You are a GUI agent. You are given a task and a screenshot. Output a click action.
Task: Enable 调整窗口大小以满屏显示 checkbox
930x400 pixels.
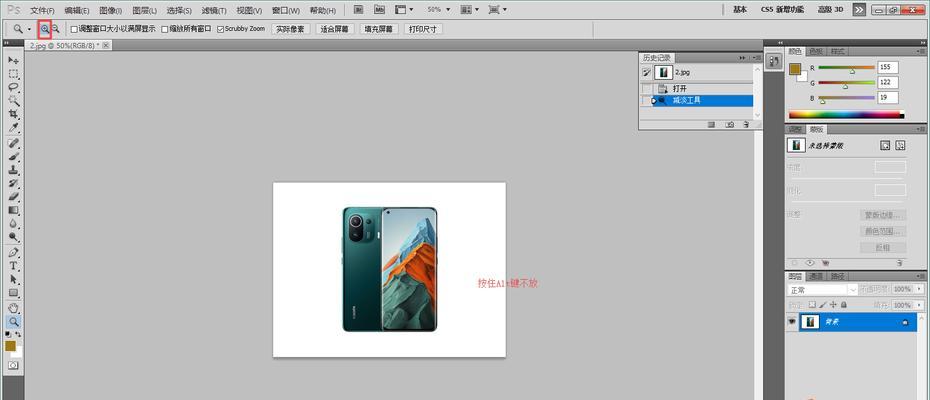(x=74, y=28)
